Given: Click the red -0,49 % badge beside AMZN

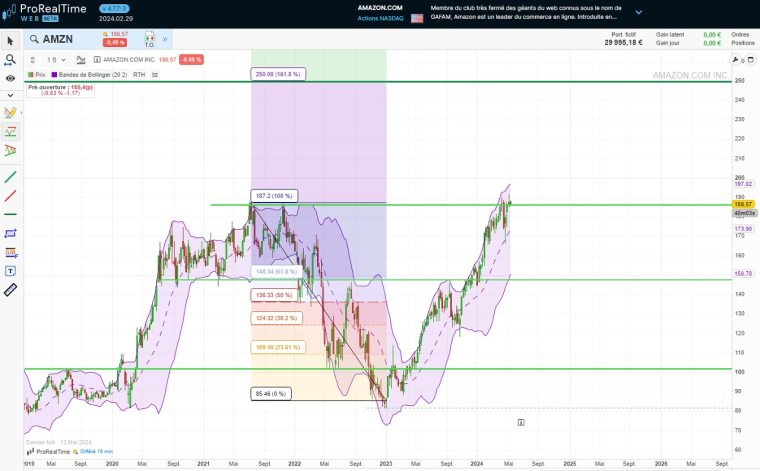Looking at the screenshot, I should (x=115, y=43).
